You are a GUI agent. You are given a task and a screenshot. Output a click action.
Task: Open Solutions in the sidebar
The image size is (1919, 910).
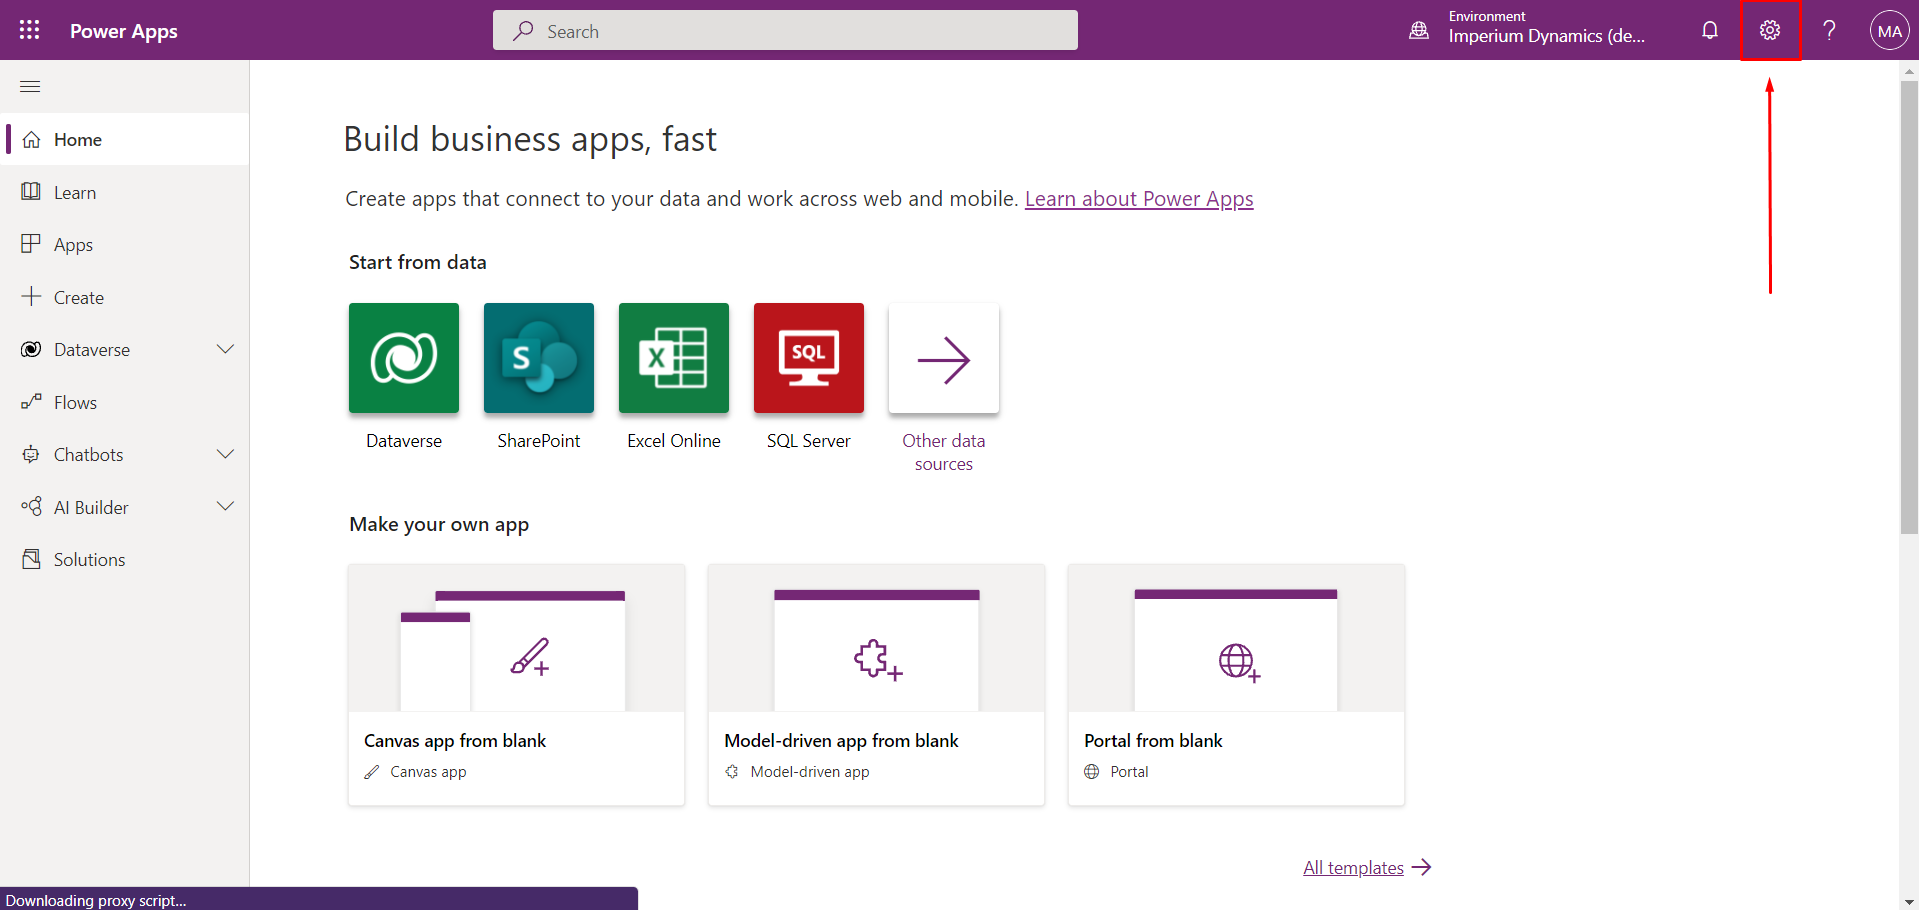coord(89,560)
